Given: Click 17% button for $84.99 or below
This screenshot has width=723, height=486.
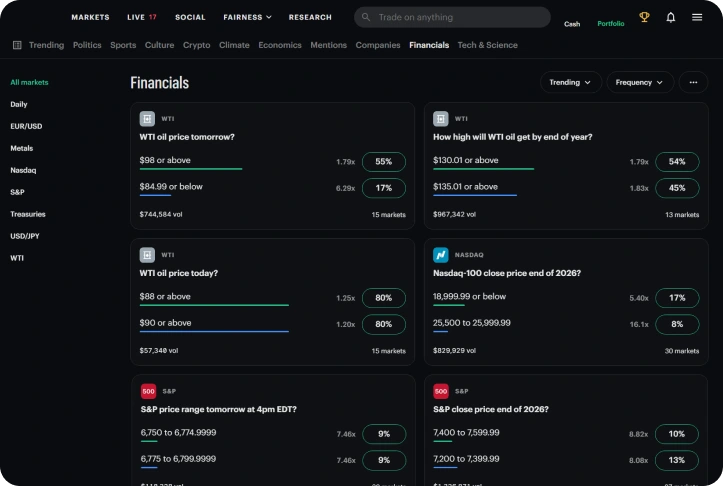Looking at the screenshot, I should [x=384, y=188].
